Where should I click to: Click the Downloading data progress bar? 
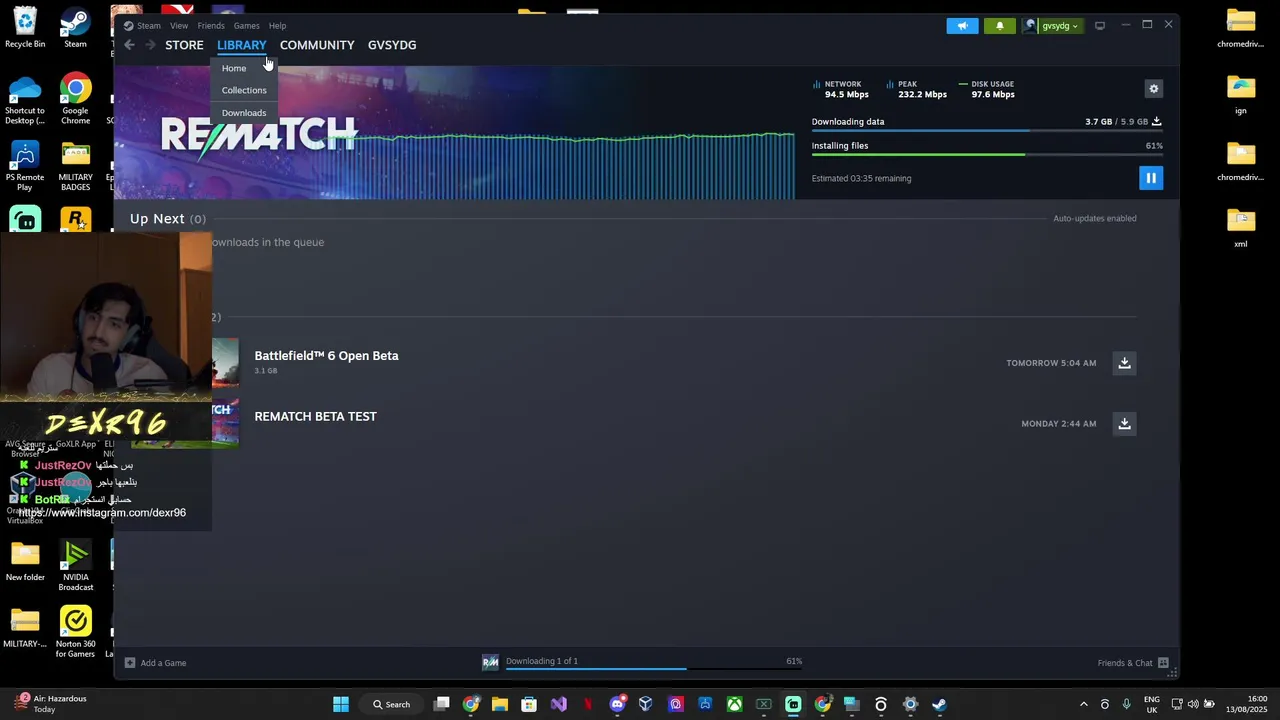click(x=987, y=131)
